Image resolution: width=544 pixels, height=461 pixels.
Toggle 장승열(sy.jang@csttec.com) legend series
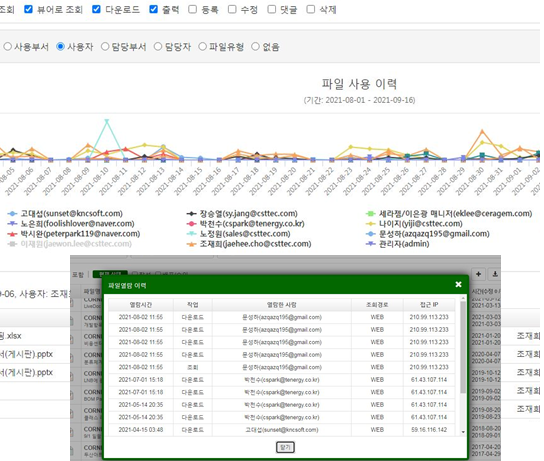[x=242, y=213]
